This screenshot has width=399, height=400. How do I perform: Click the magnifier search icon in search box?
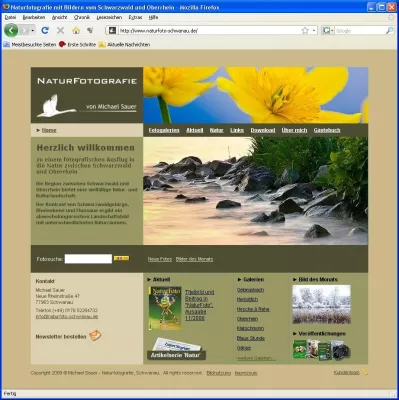389,31
